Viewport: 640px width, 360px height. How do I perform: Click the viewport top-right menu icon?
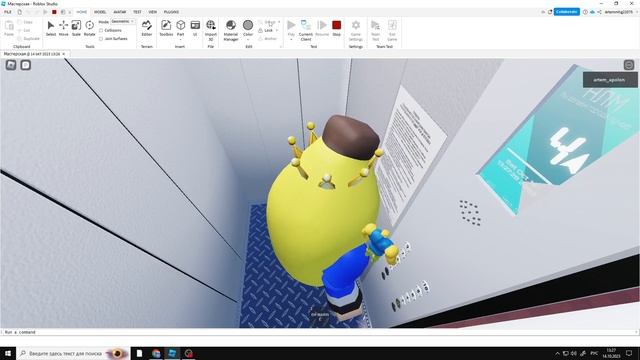(x=629, y=65)
